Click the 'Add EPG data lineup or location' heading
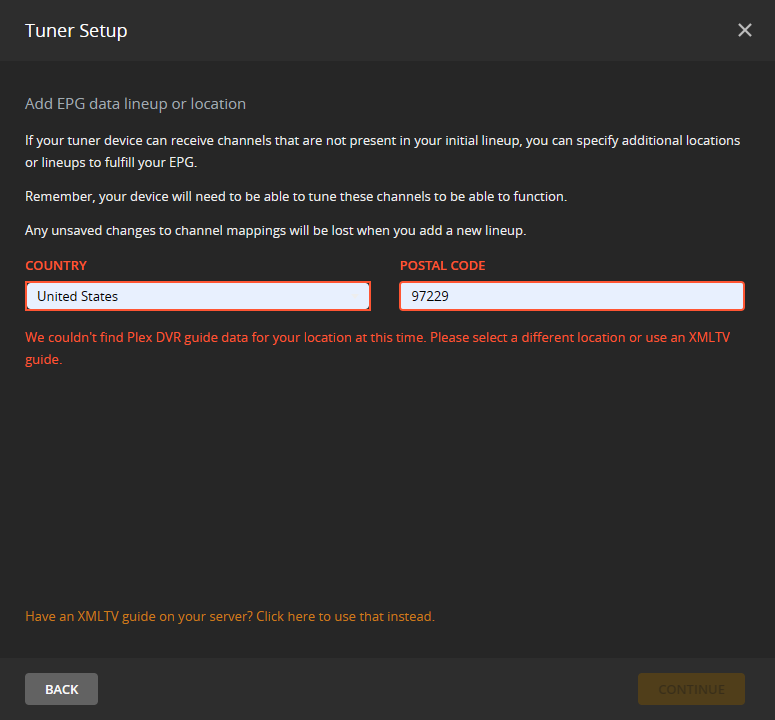 (x=135, y=104)
